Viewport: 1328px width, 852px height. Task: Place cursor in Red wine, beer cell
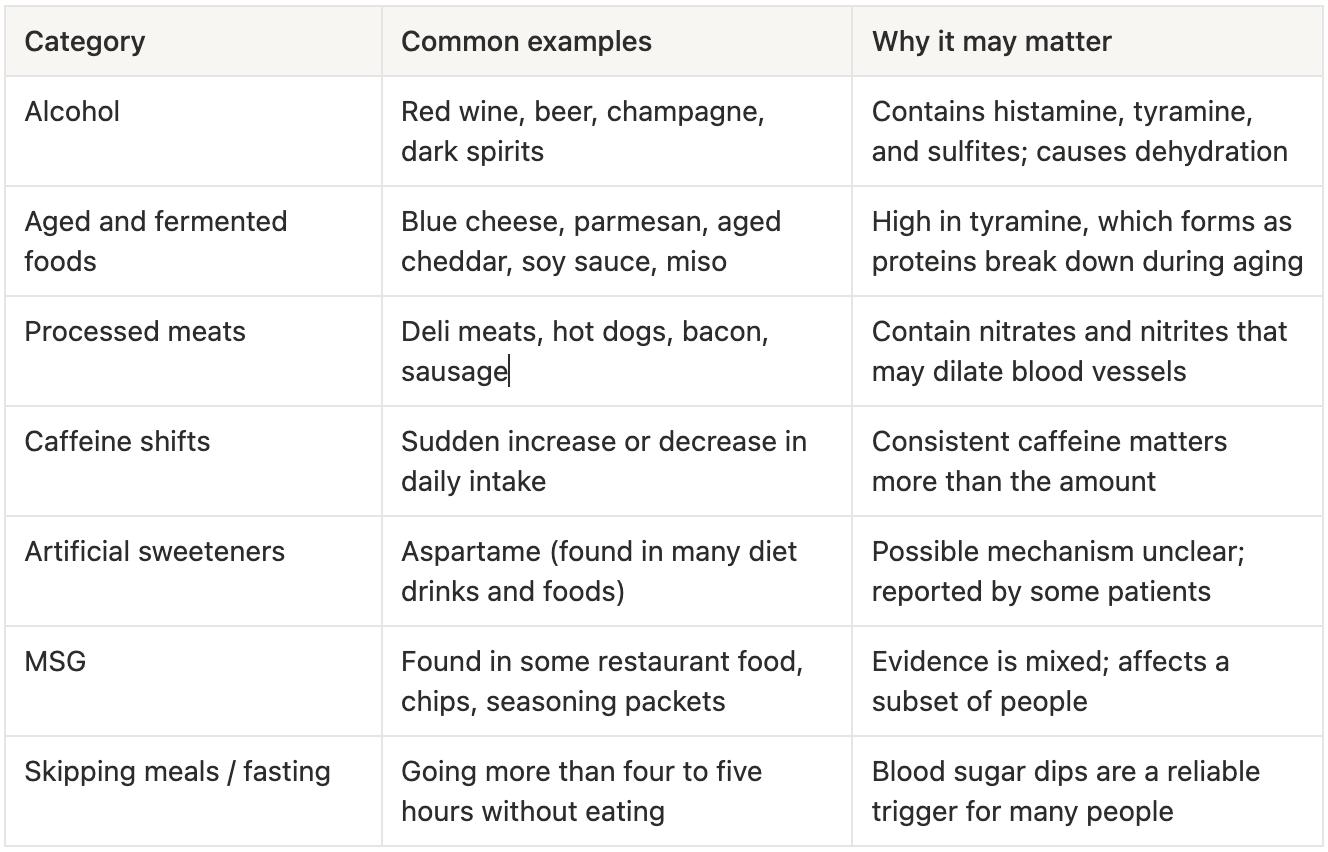[617, 131]
